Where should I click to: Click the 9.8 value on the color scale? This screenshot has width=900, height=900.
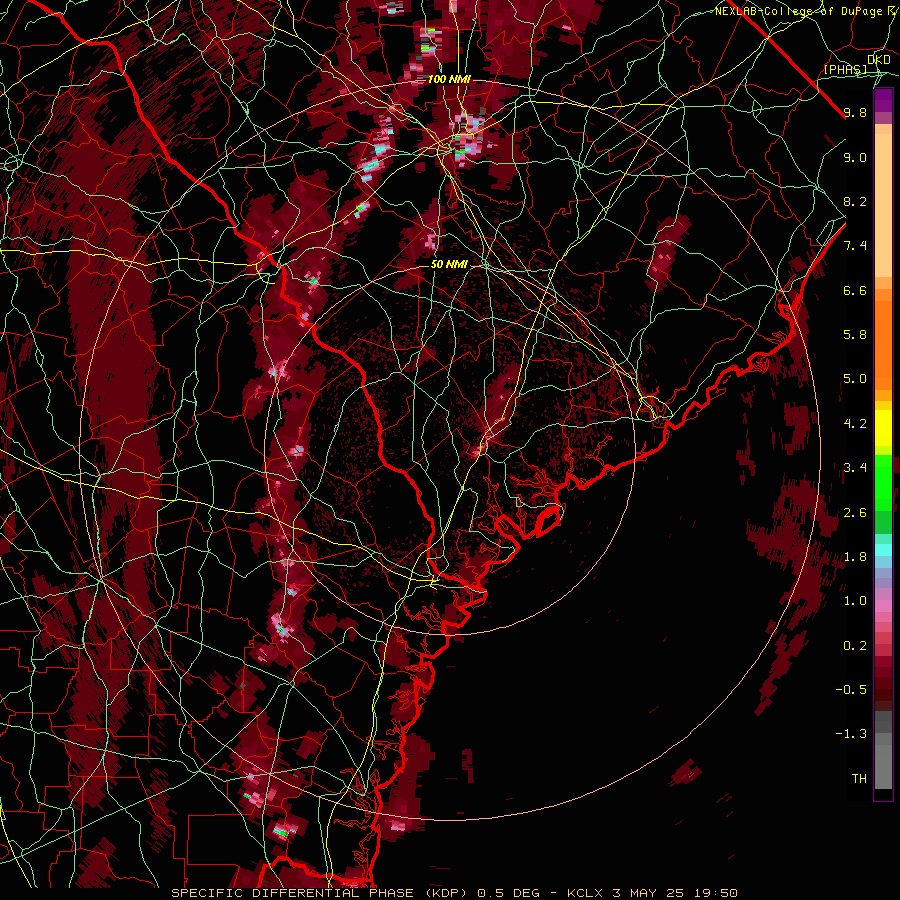point(855,112)
